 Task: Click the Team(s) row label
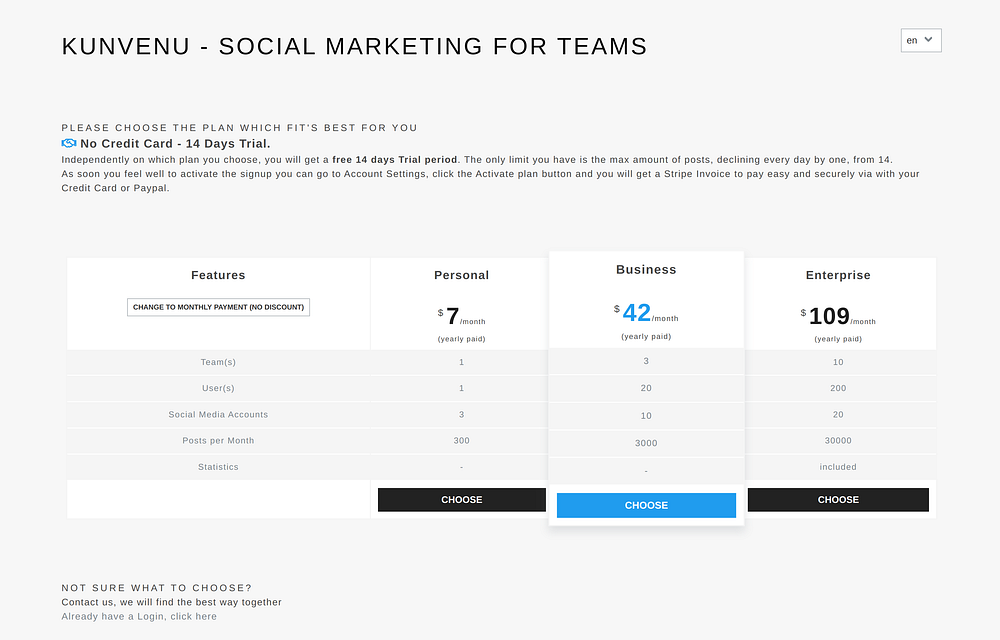coord(218,362)
